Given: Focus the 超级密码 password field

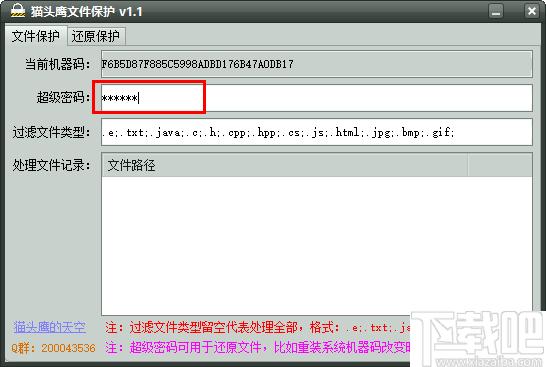Looking at the screenshot, I should coord(317,98).
